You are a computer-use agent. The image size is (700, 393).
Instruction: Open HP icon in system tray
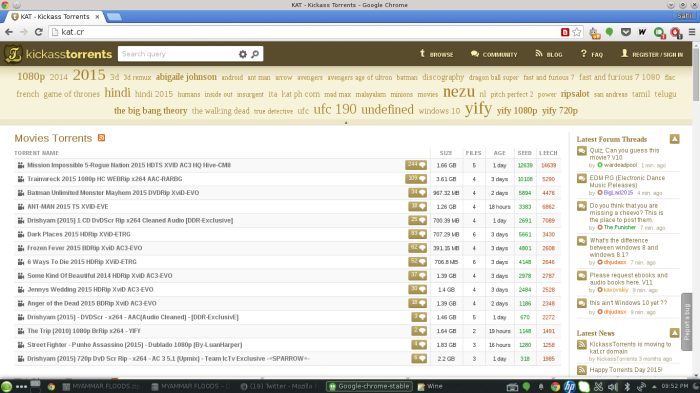point(569,386)
